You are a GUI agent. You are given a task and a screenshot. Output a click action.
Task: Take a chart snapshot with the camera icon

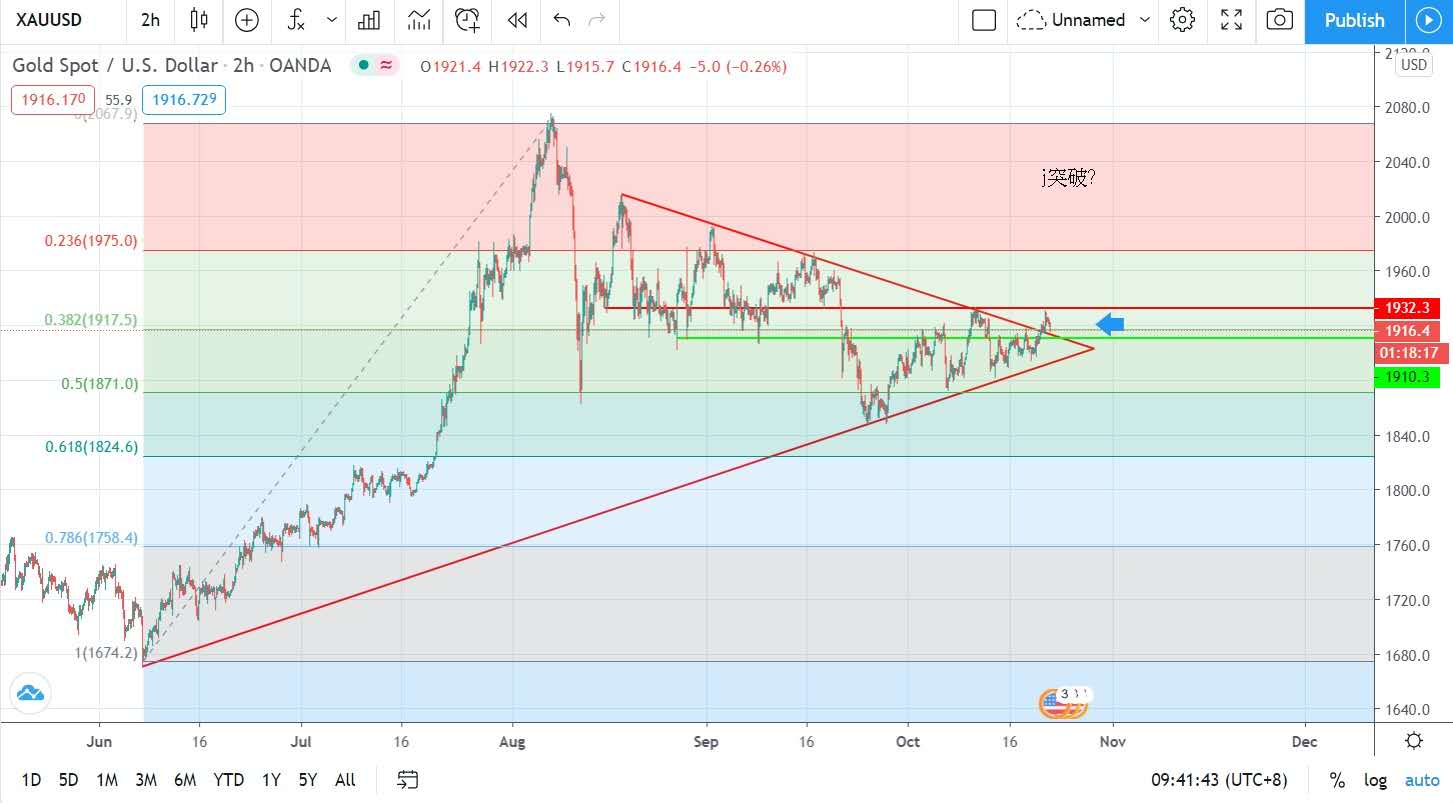1278,20
